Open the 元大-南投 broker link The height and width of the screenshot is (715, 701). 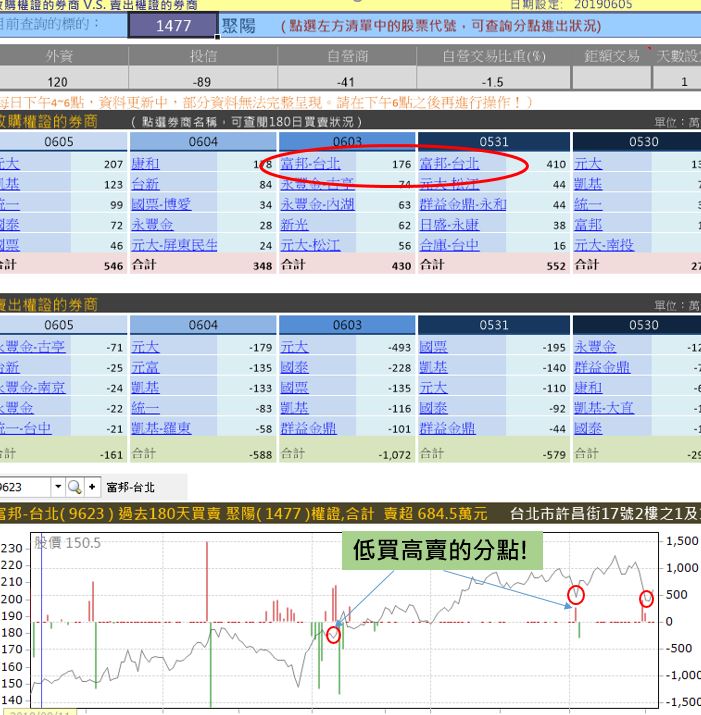point(604,245)
